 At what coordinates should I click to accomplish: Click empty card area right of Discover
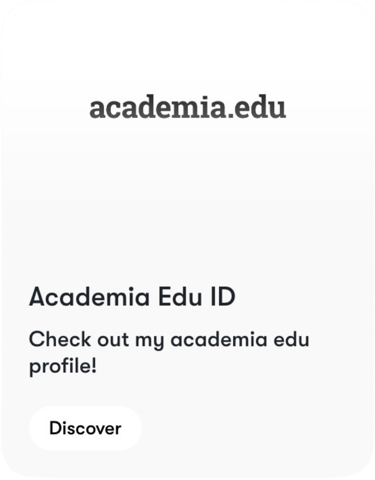[x=257, y=428]
